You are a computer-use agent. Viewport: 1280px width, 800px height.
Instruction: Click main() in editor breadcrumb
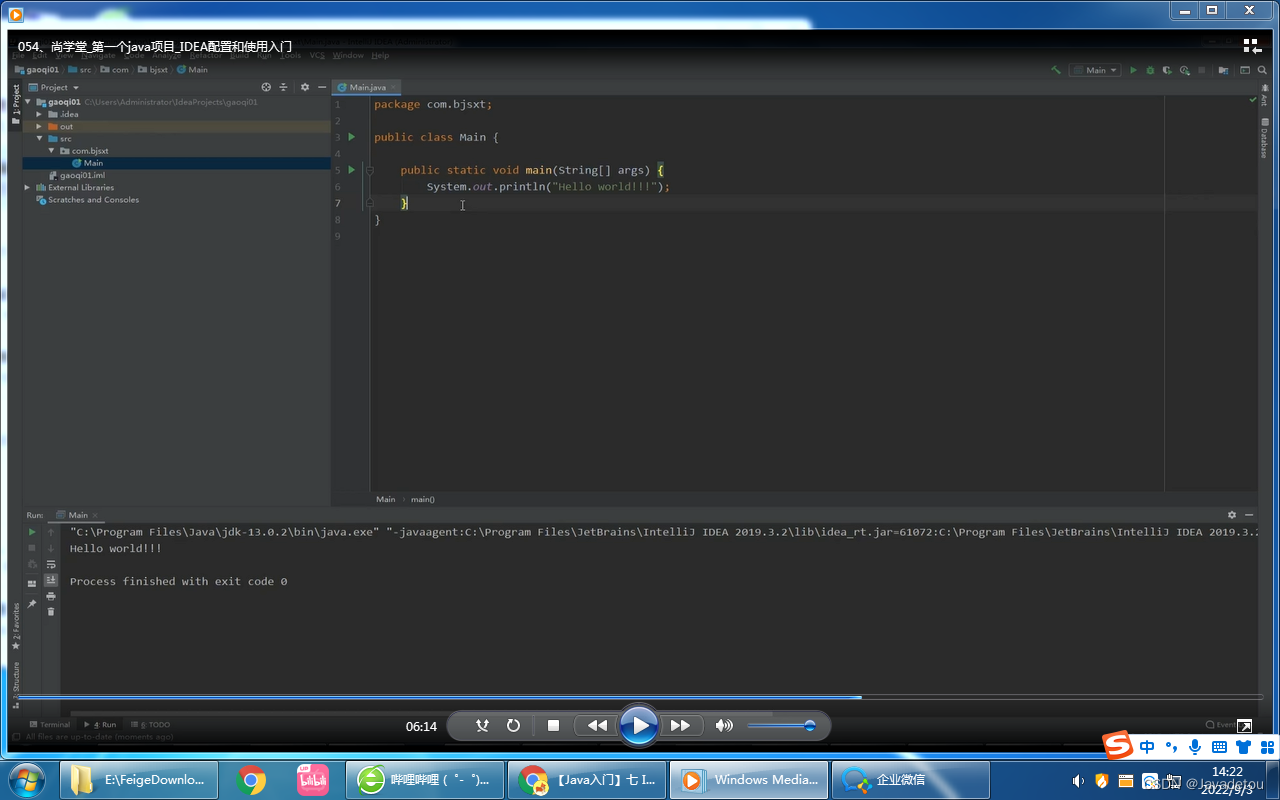[x=423, y=499]
